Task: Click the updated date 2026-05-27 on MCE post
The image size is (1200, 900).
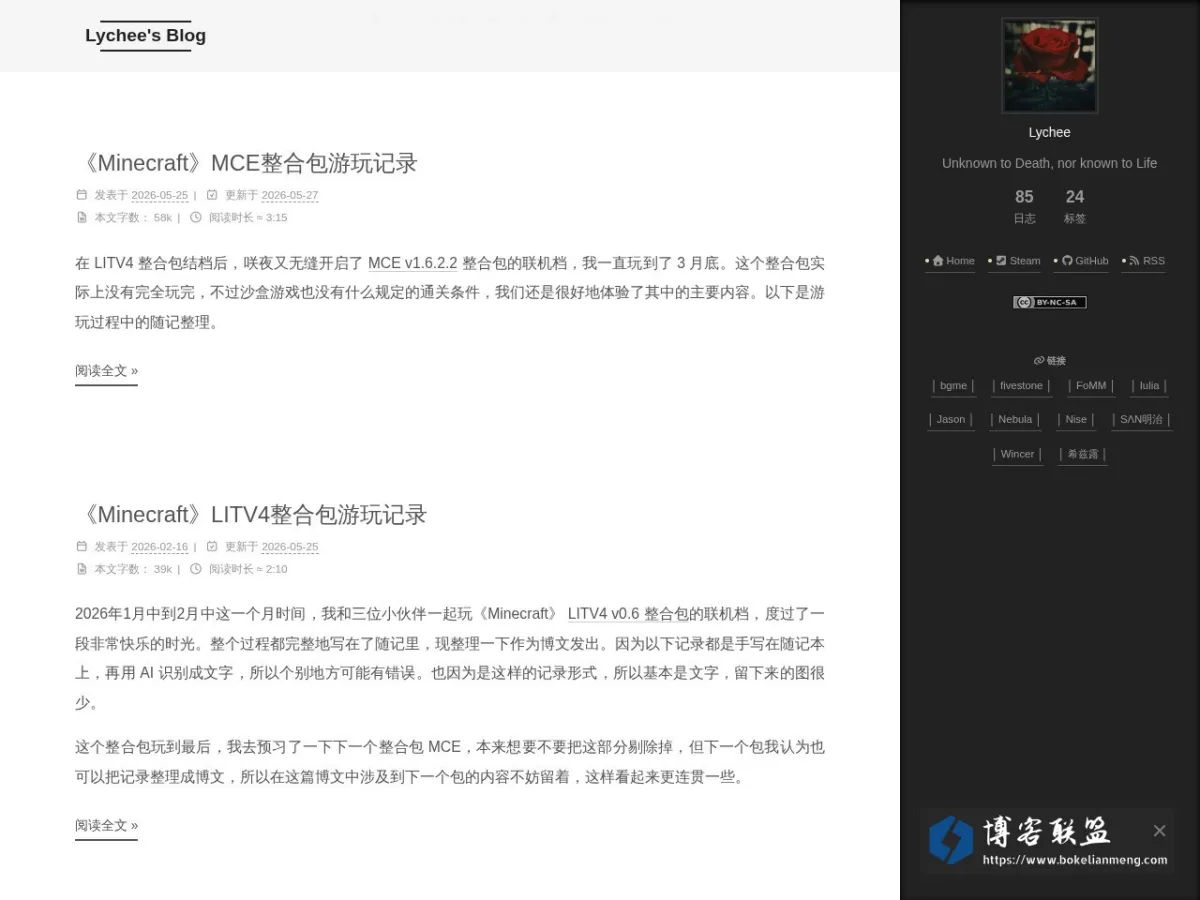Action: 290,196
